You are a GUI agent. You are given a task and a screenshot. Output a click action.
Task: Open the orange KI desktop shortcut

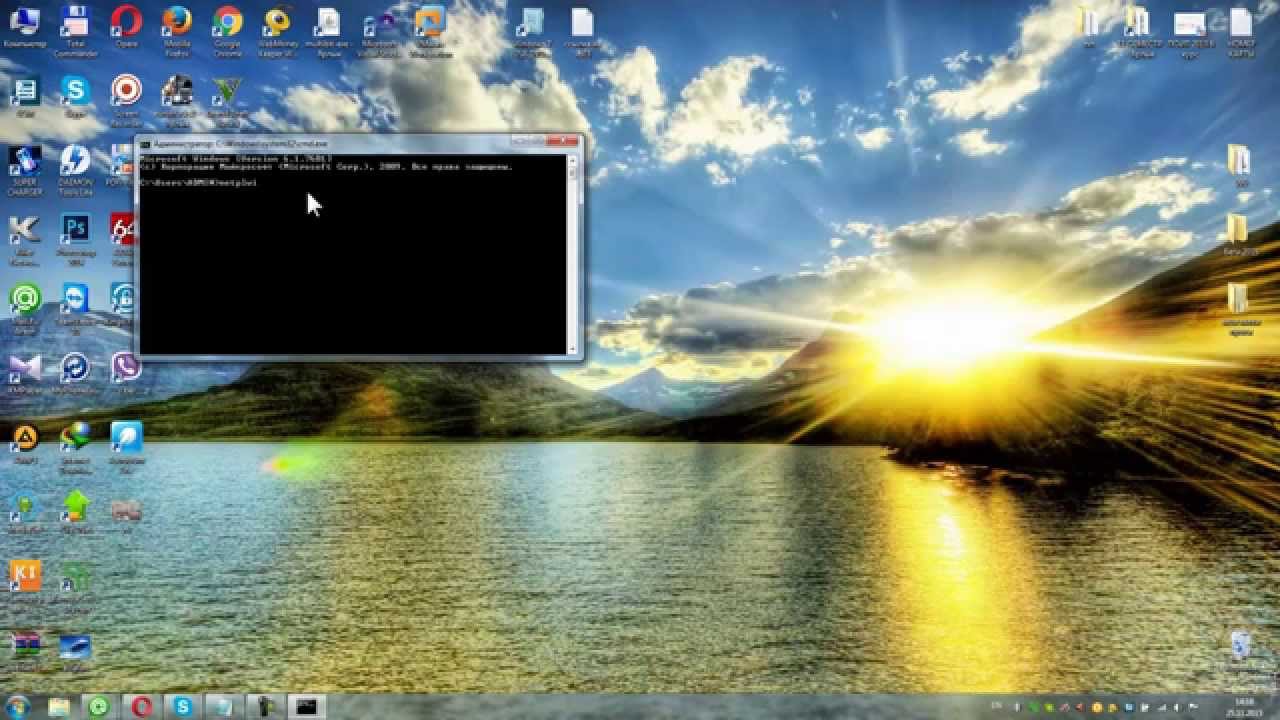coord(24,575)
